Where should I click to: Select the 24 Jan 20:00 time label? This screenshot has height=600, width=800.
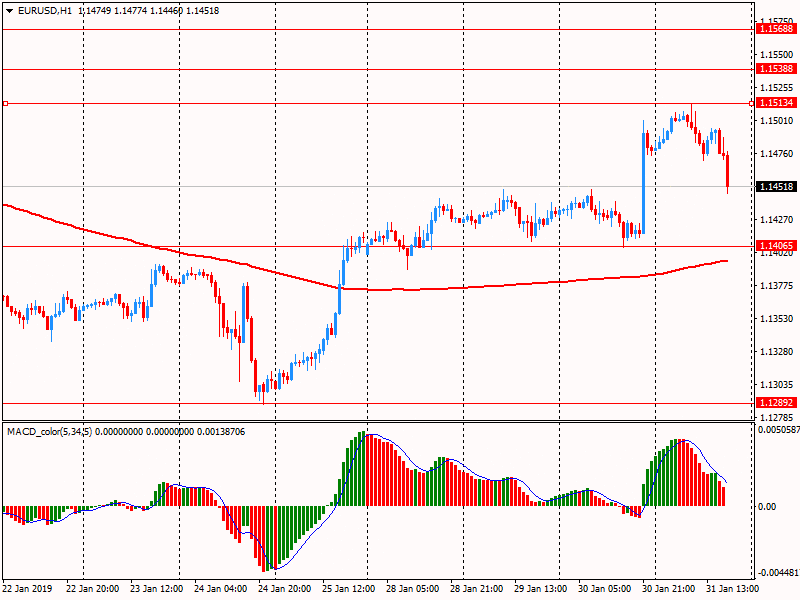pos(285,588)
